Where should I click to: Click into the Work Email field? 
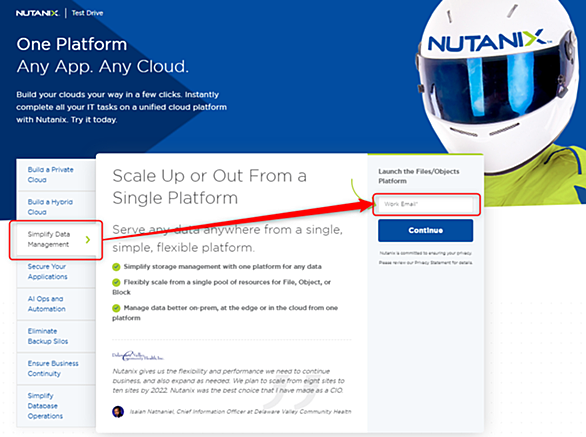(x=426, y=204)
